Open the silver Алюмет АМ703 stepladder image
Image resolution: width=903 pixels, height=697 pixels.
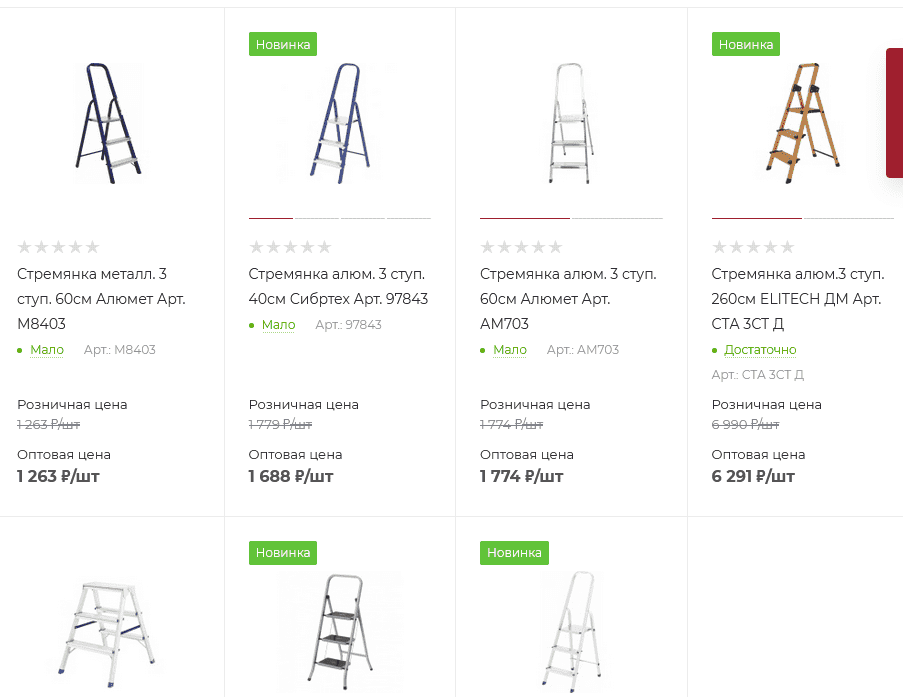[x=571, y=123]
